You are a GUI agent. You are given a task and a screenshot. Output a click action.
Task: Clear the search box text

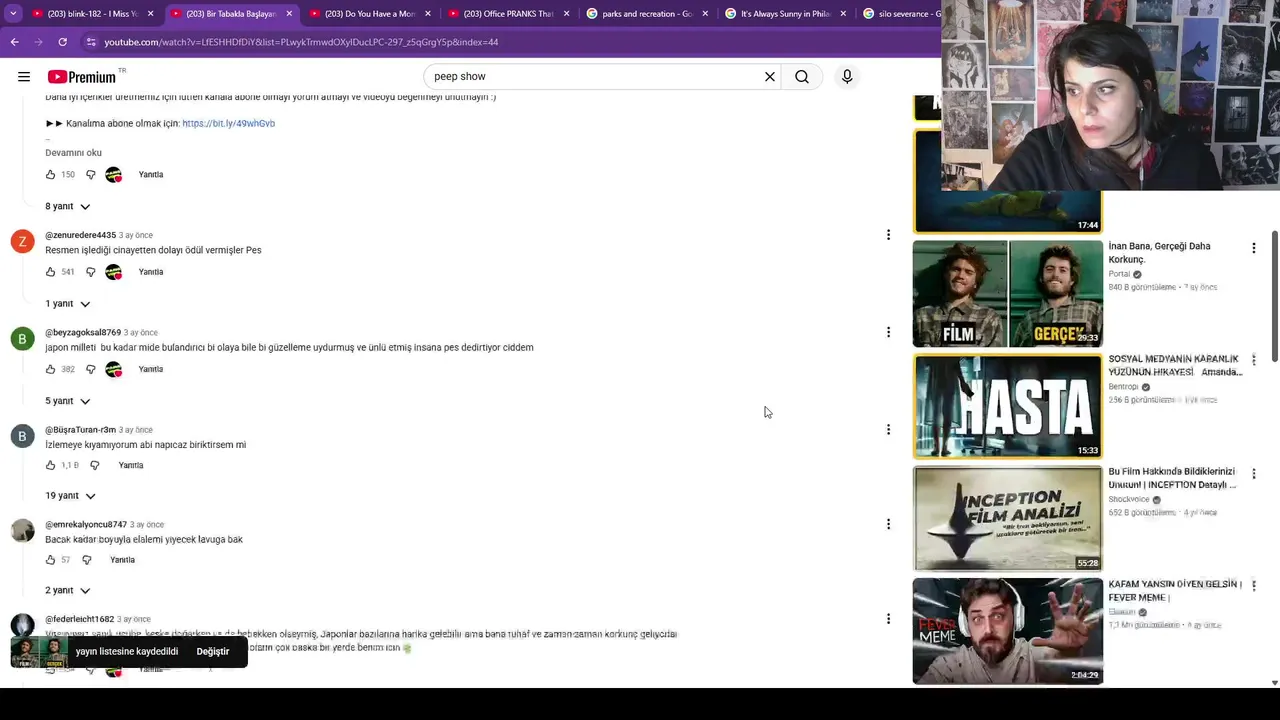[x=770, y=77]
